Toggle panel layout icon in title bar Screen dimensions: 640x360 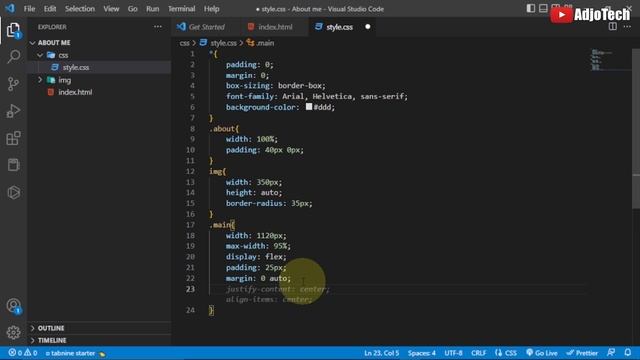(543, 8)
